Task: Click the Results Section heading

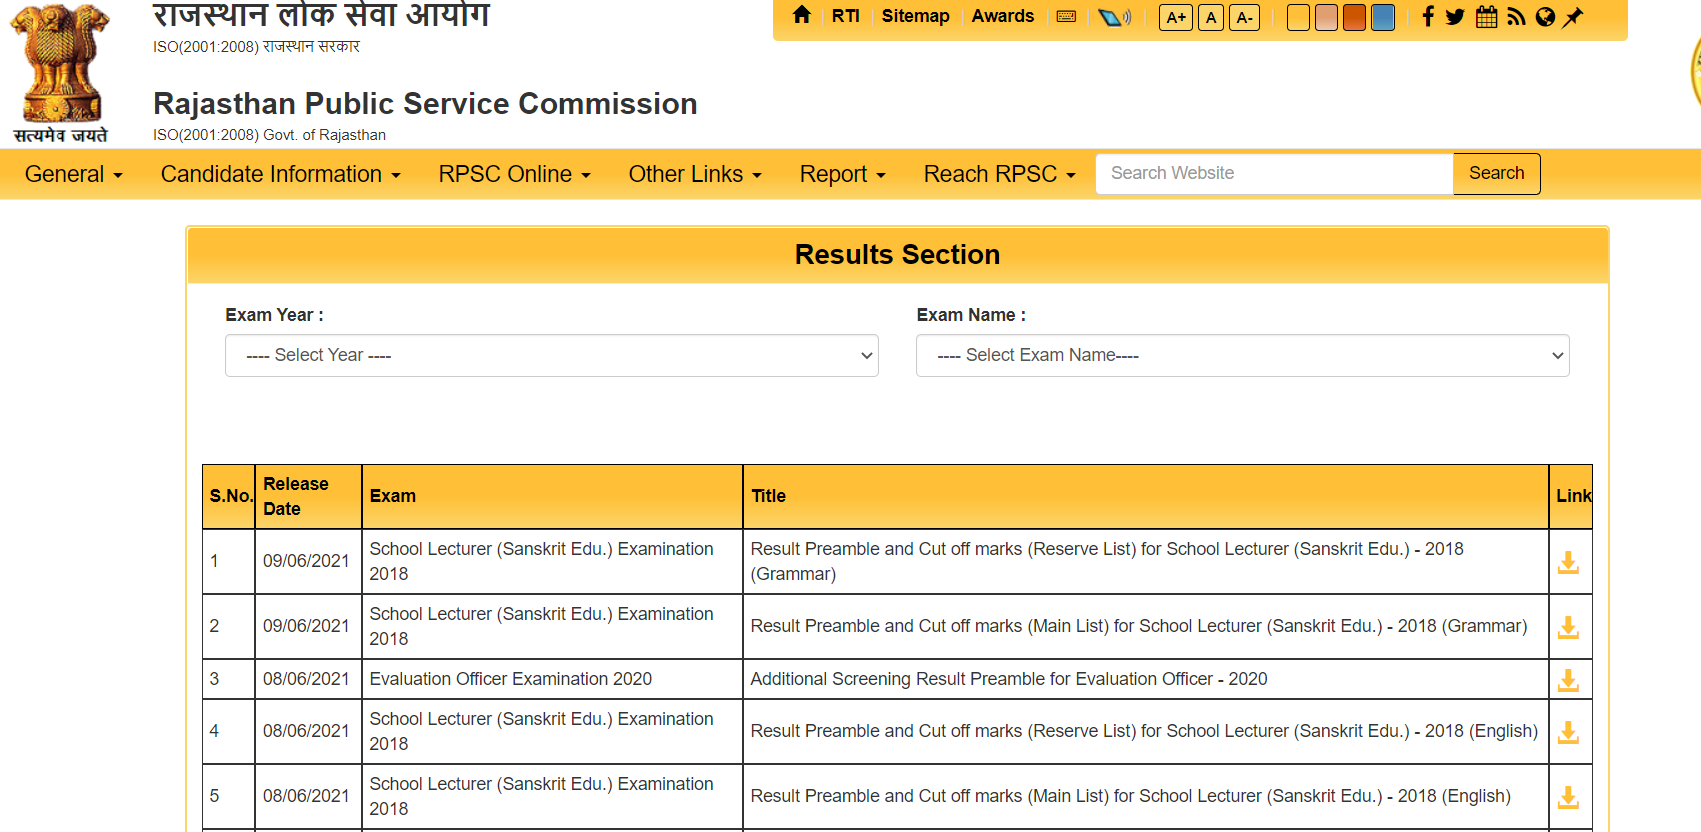Action: 897,255
